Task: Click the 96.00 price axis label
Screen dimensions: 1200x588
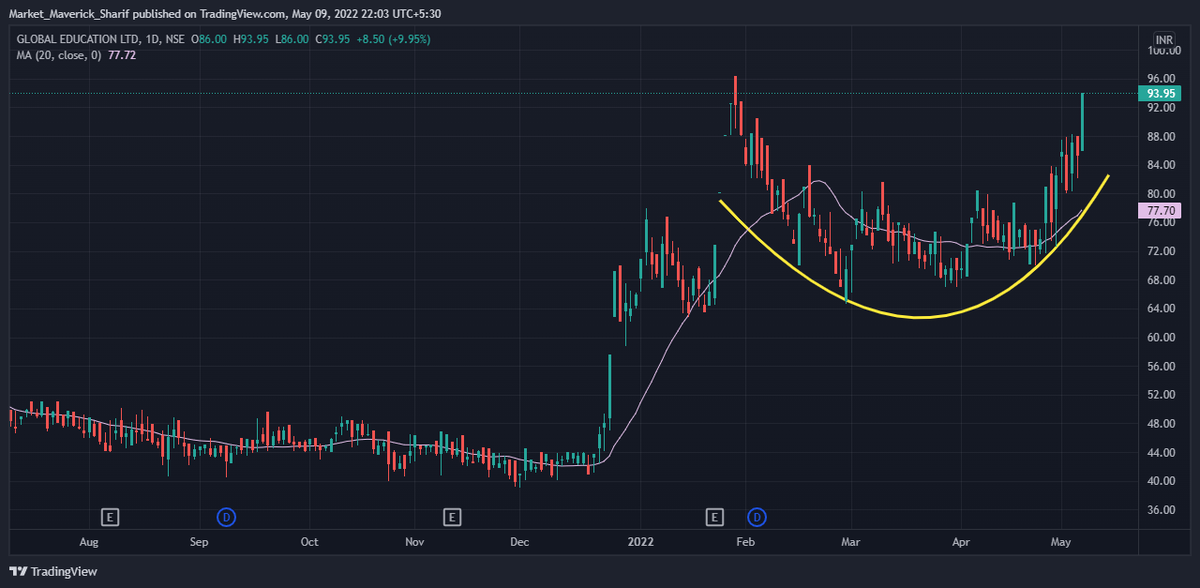Action: pyautogui.click(x=1160, y=79)
